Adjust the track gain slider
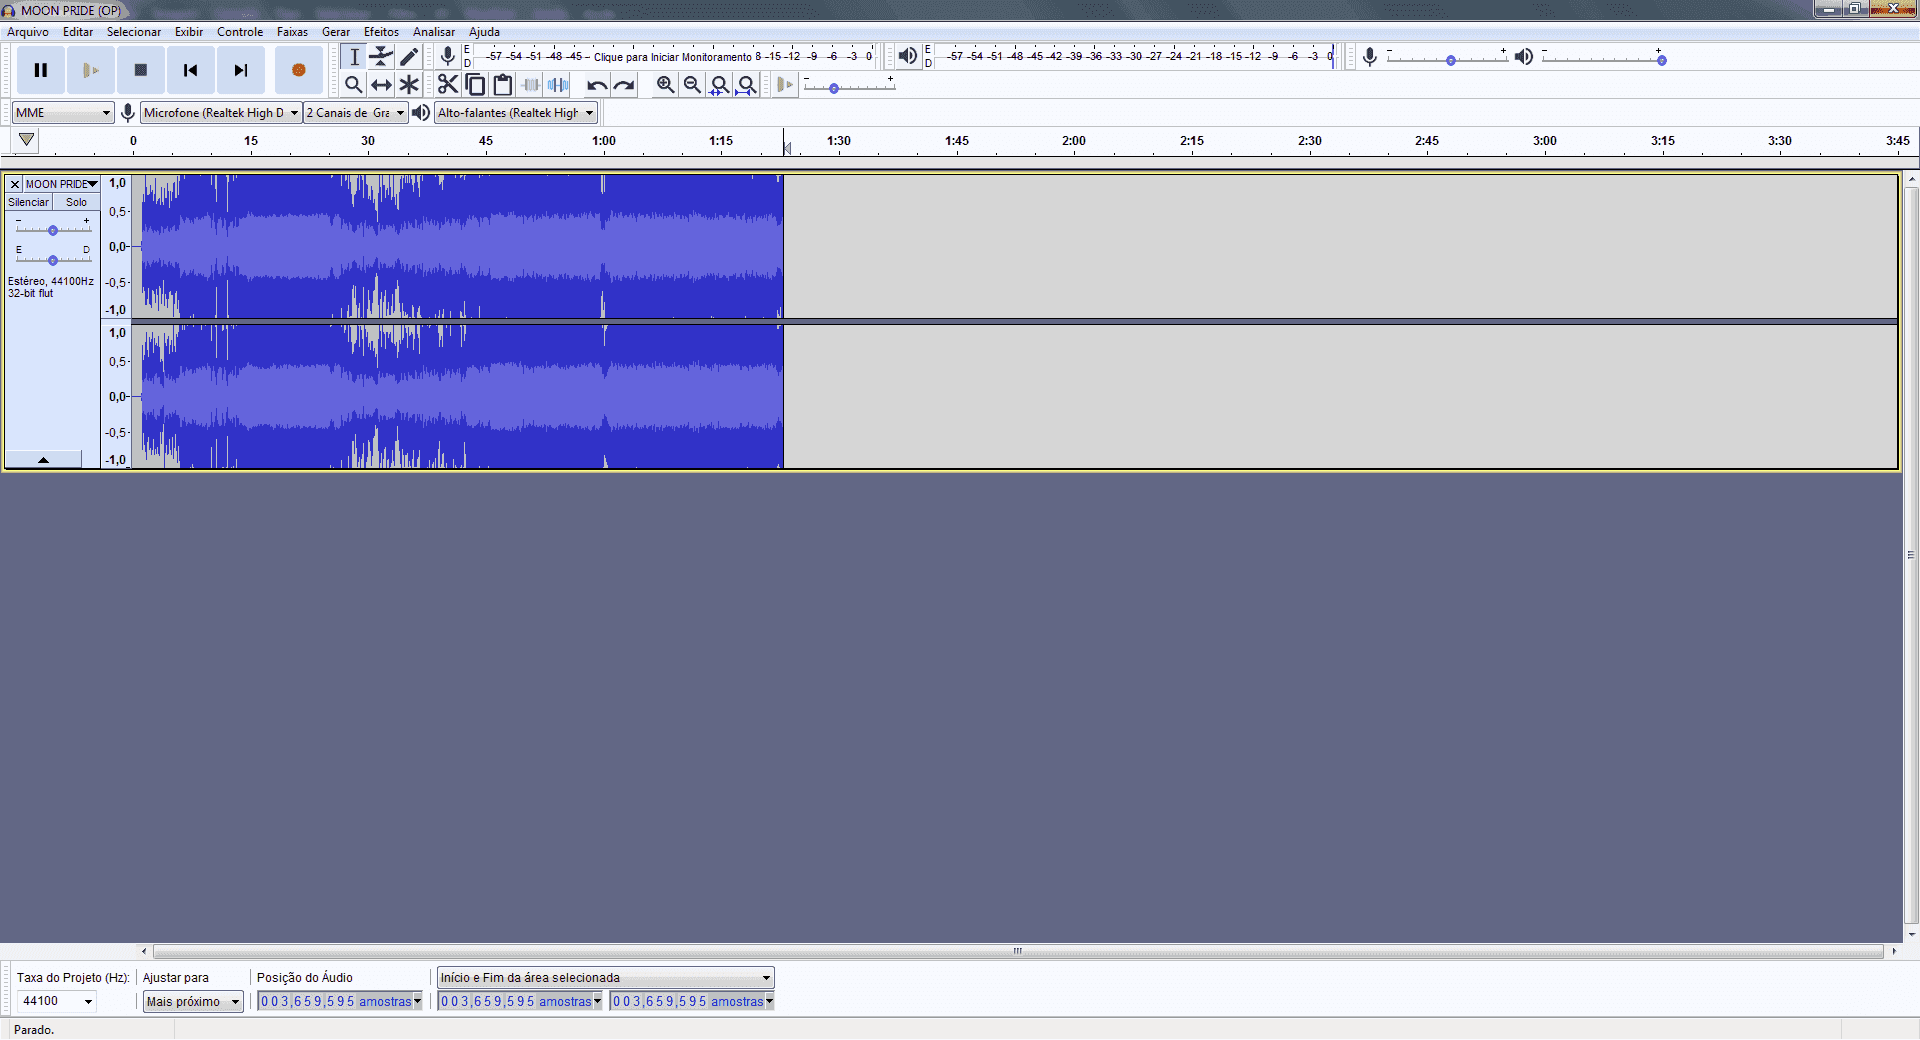This screenshot has width=1920, height=1040. tap(53, 230)
